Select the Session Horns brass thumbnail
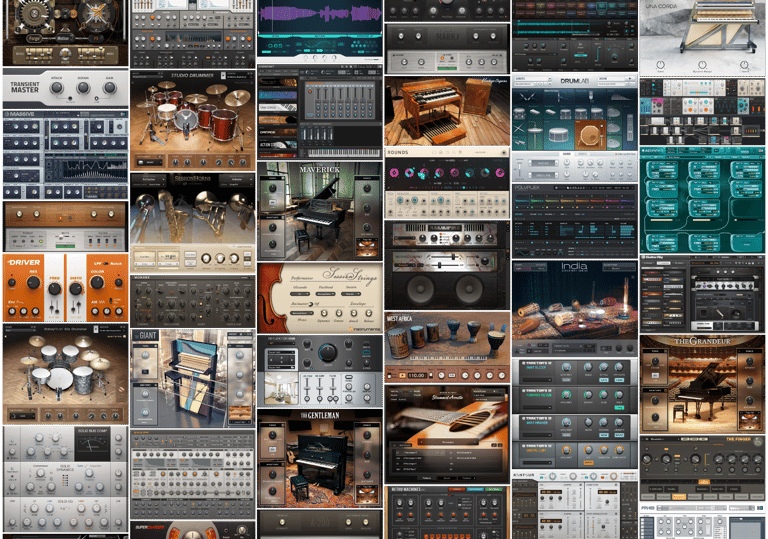Viewport: 768px width, 539px height. coord(192,222)
